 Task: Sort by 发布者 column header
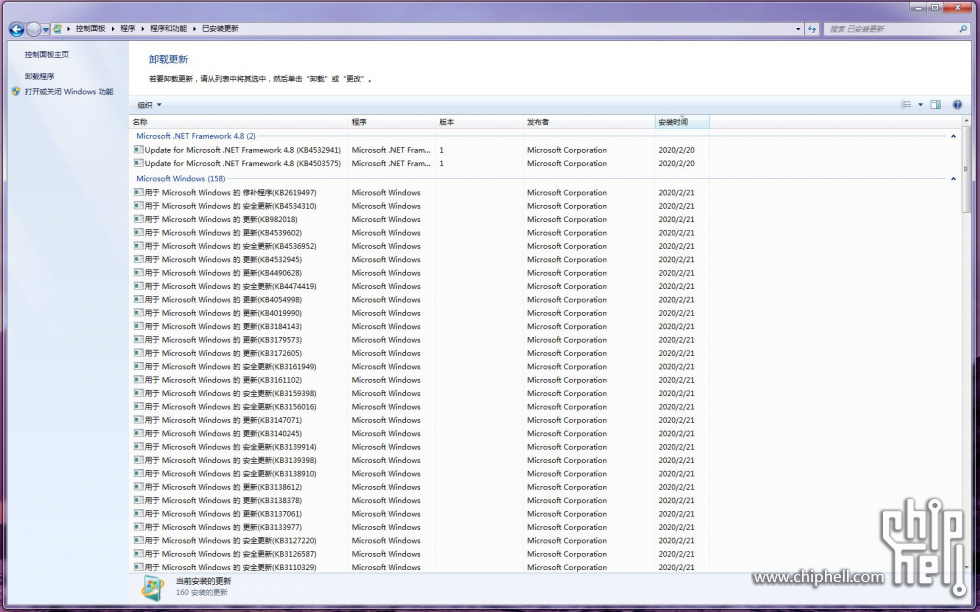pos(589,122)
